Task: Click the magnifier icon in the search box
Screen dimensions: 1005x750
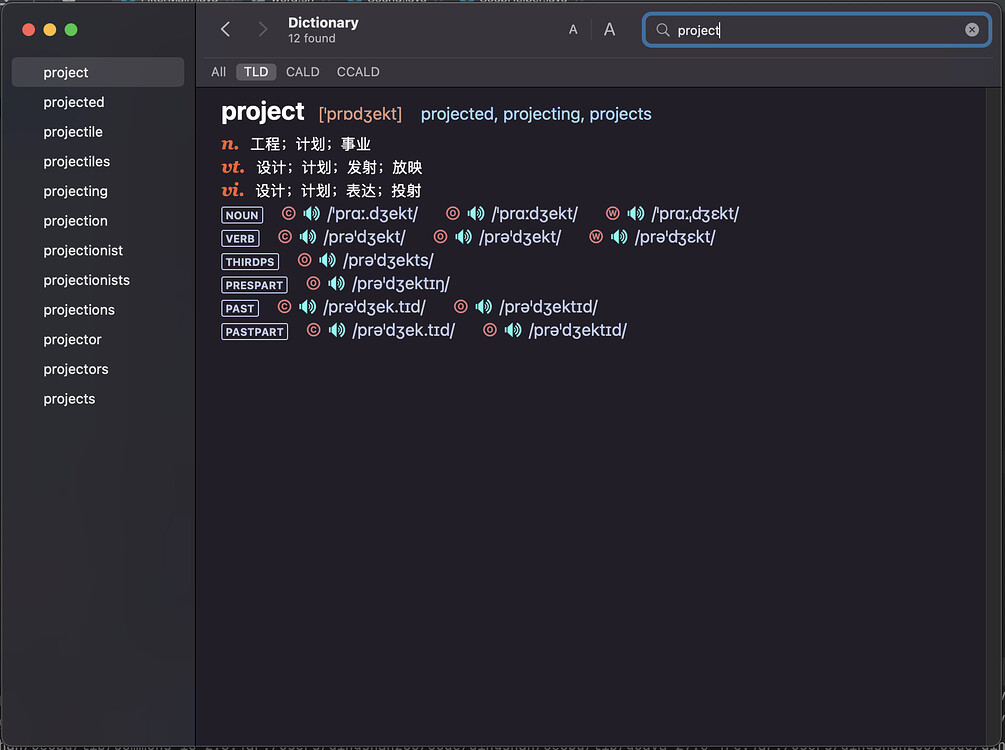Action: [x=662, y=30]
